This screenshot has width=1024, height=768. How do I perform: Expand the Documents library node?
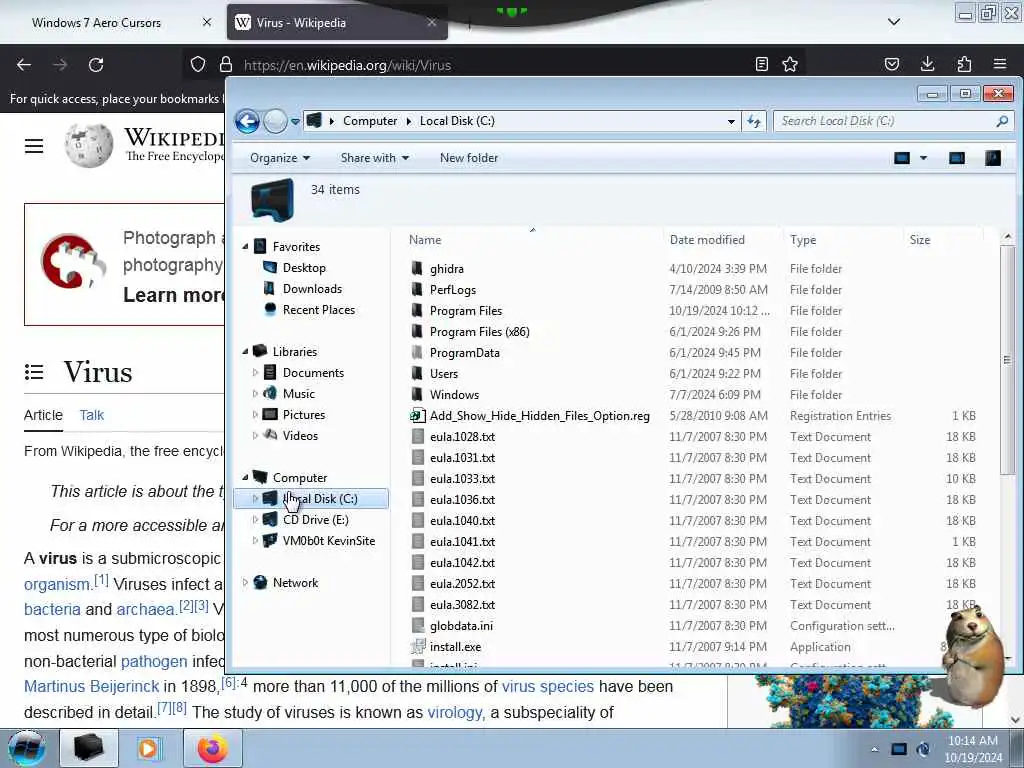255,372
